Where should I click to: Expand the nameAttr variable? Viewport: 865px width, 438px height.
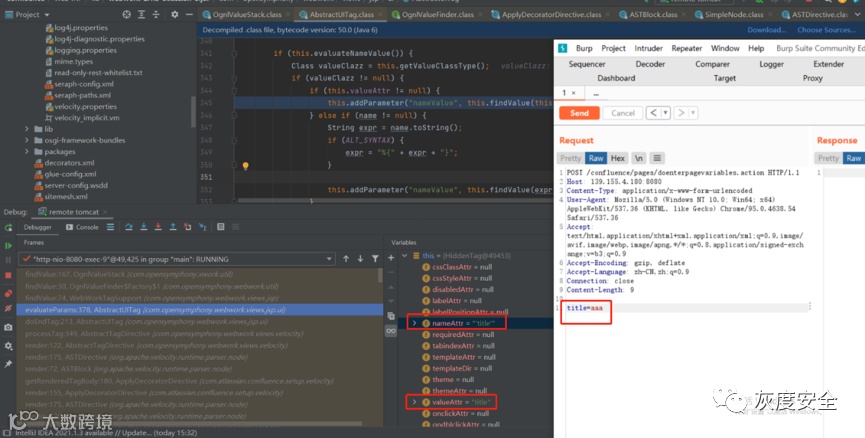pyautogui.click(x=414, y=323)
